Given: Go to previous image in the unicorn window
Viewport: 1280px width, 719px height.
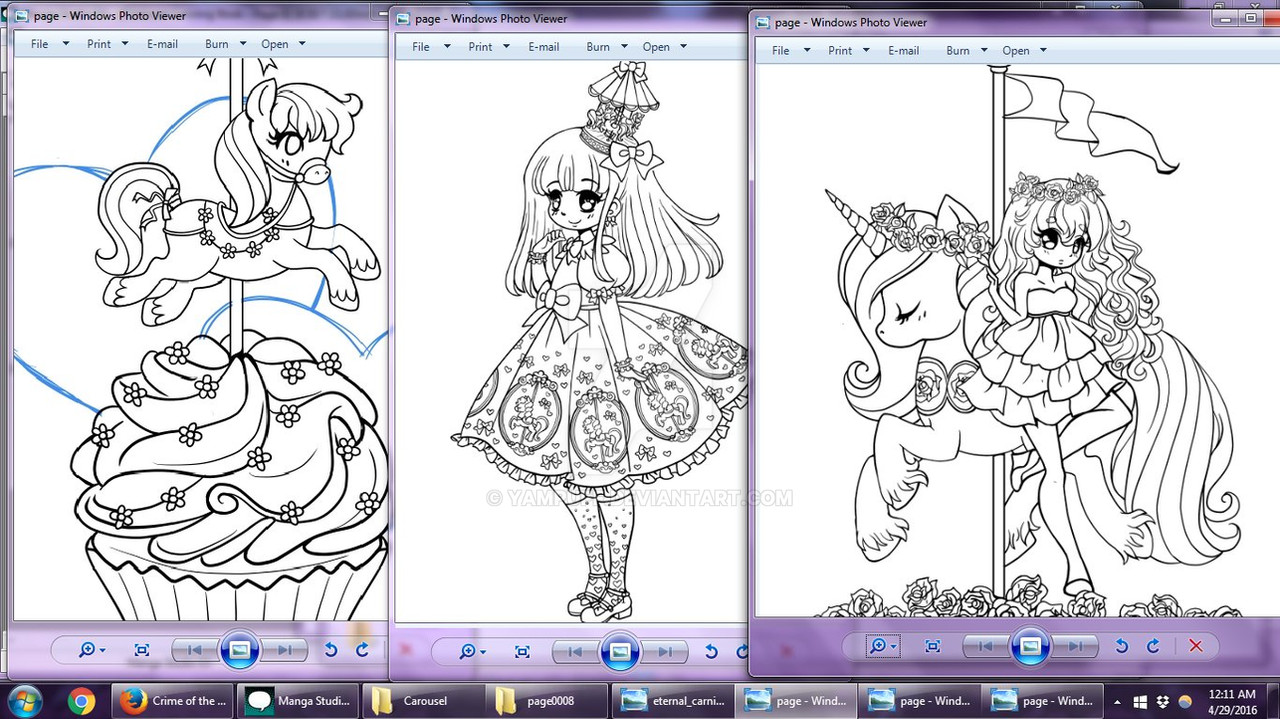Looking at the screenshot, I should point(985,646).
